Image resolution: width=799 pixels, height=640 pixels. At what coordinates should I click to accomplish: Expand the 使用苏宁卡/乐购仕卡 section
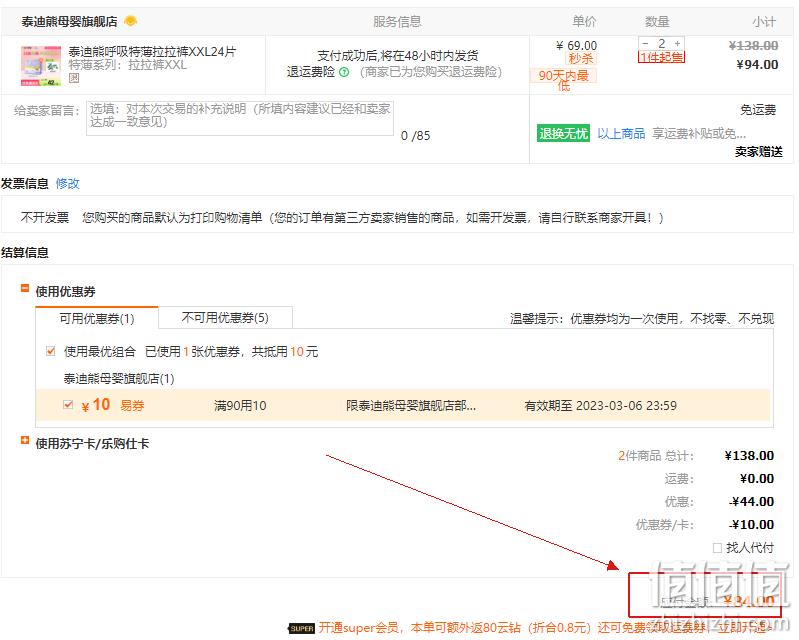[x=24, y=440]
